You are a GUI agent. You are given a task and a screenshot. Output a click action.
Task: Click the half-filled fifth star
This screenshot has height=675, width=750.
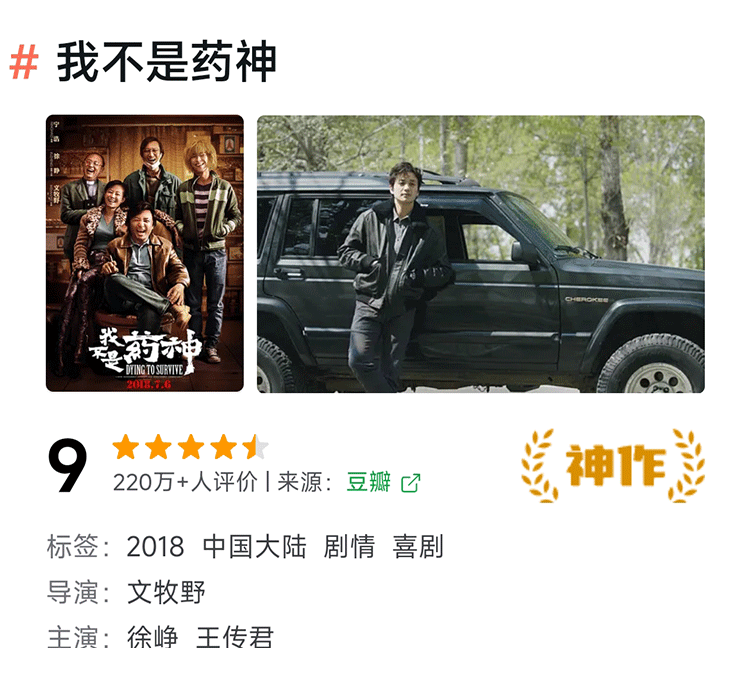255,447
